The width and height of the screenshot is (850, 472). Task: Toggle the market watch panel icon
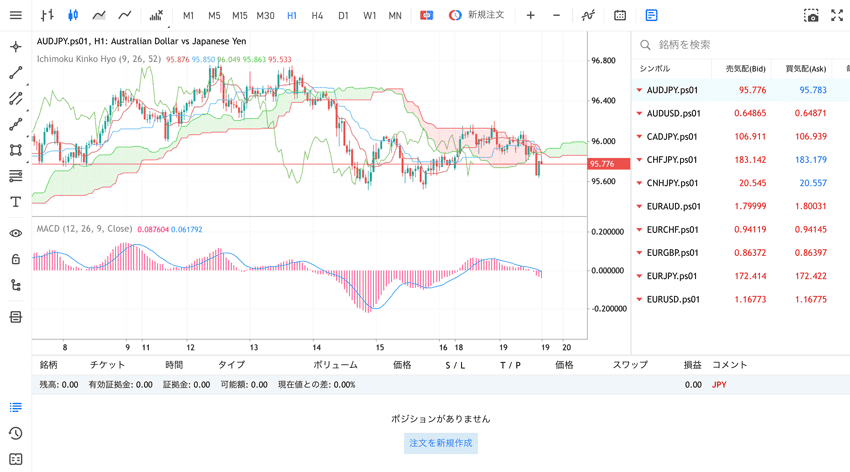651,15
